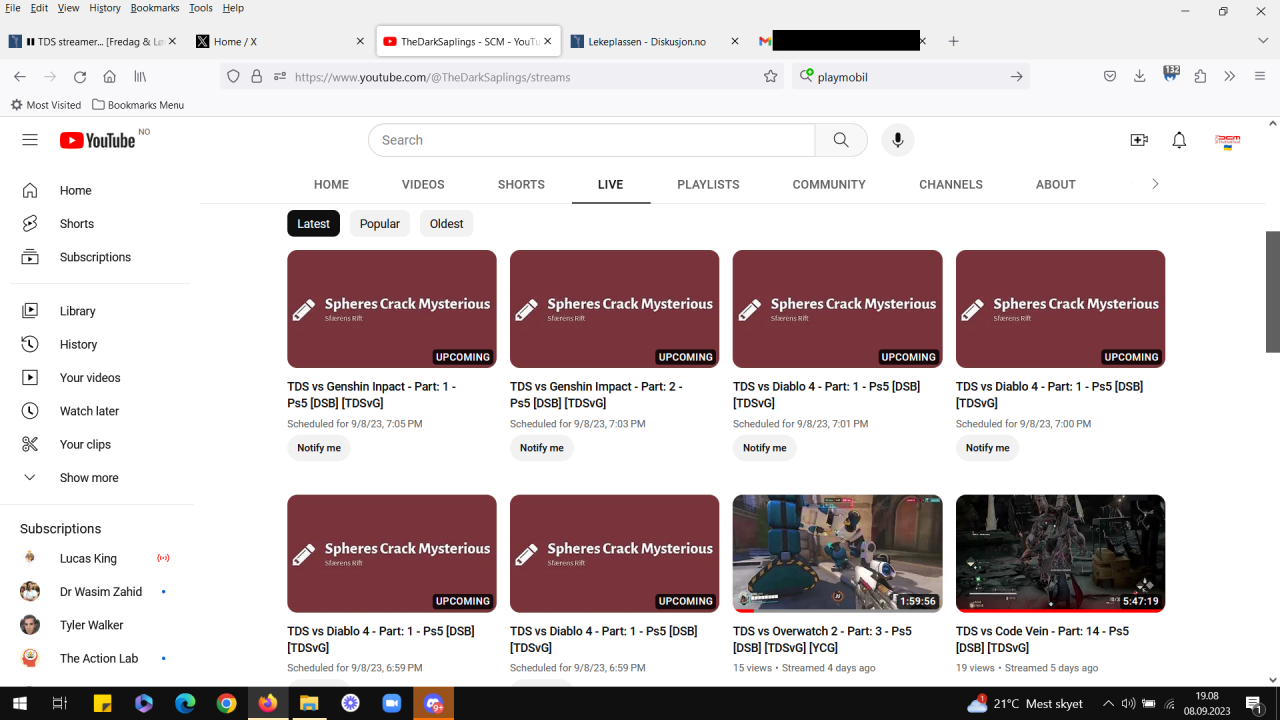Bookmark page with the star icon

tap(770, 77)
